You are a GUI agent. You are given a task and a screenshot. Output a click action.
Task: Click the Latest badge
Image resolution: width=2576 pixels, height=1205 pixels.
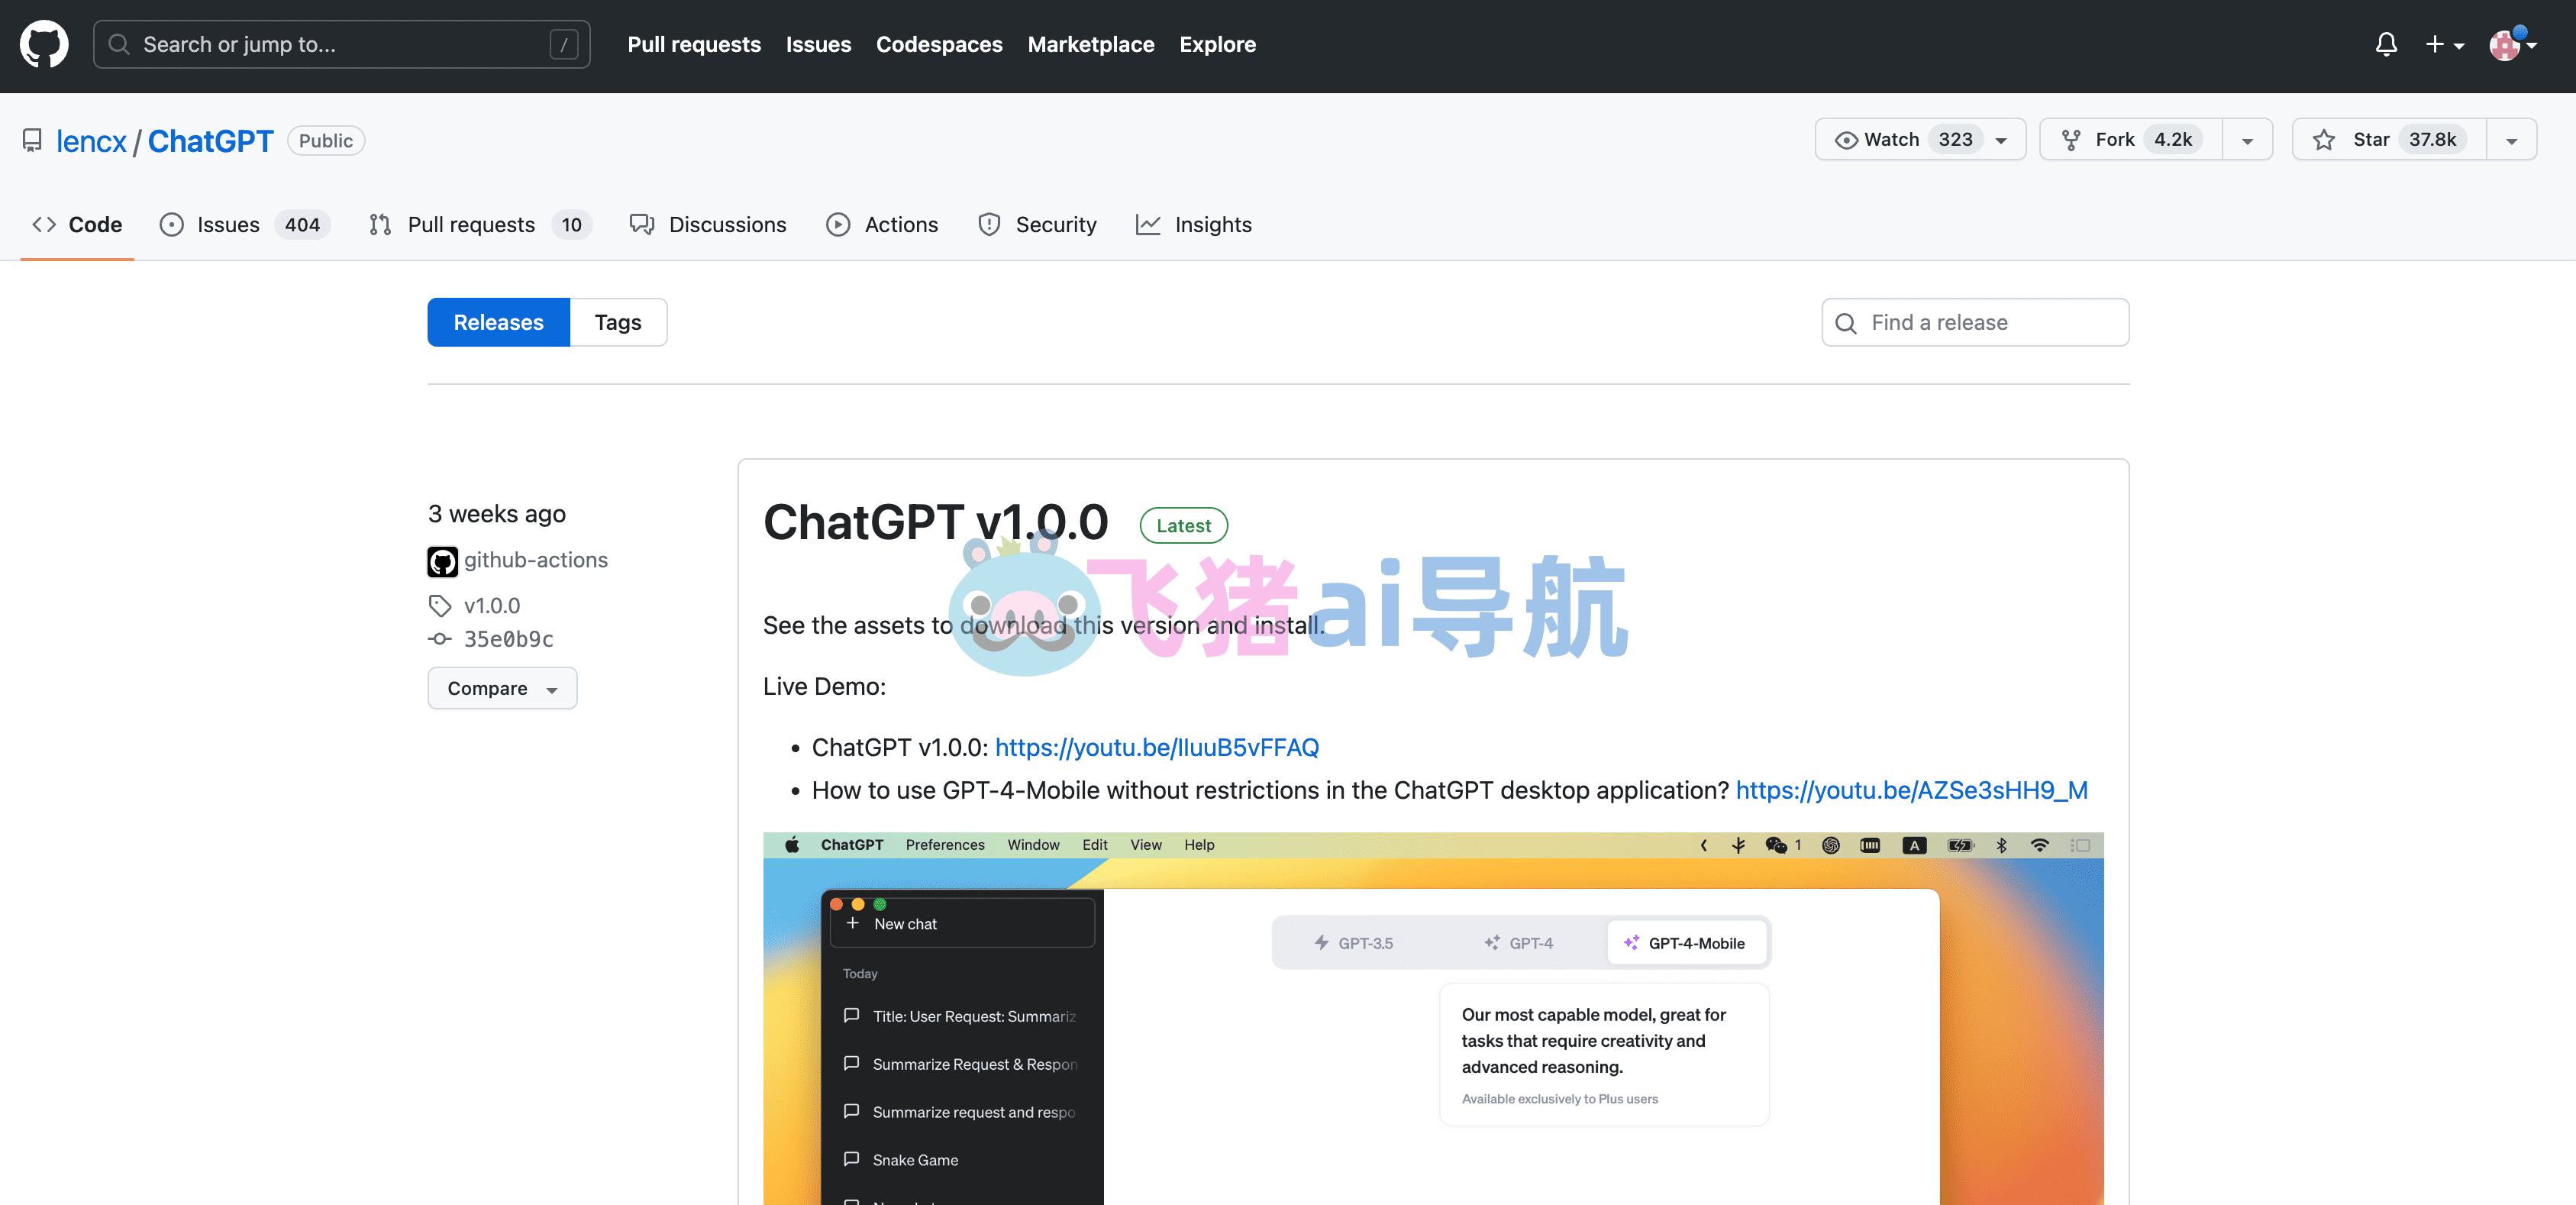pyautogui.click(x=1183, y=526)
